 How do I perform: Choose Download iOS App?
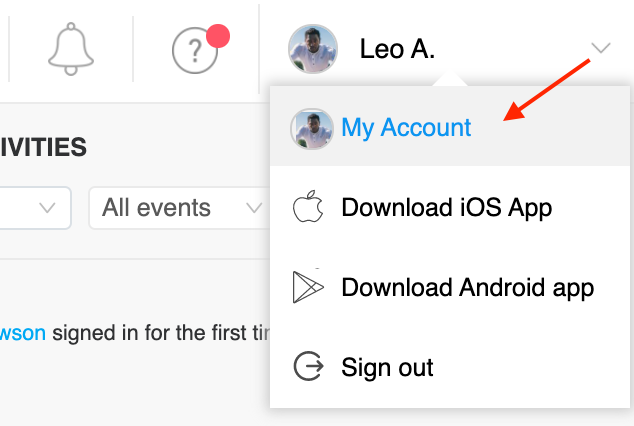[446, 208]
